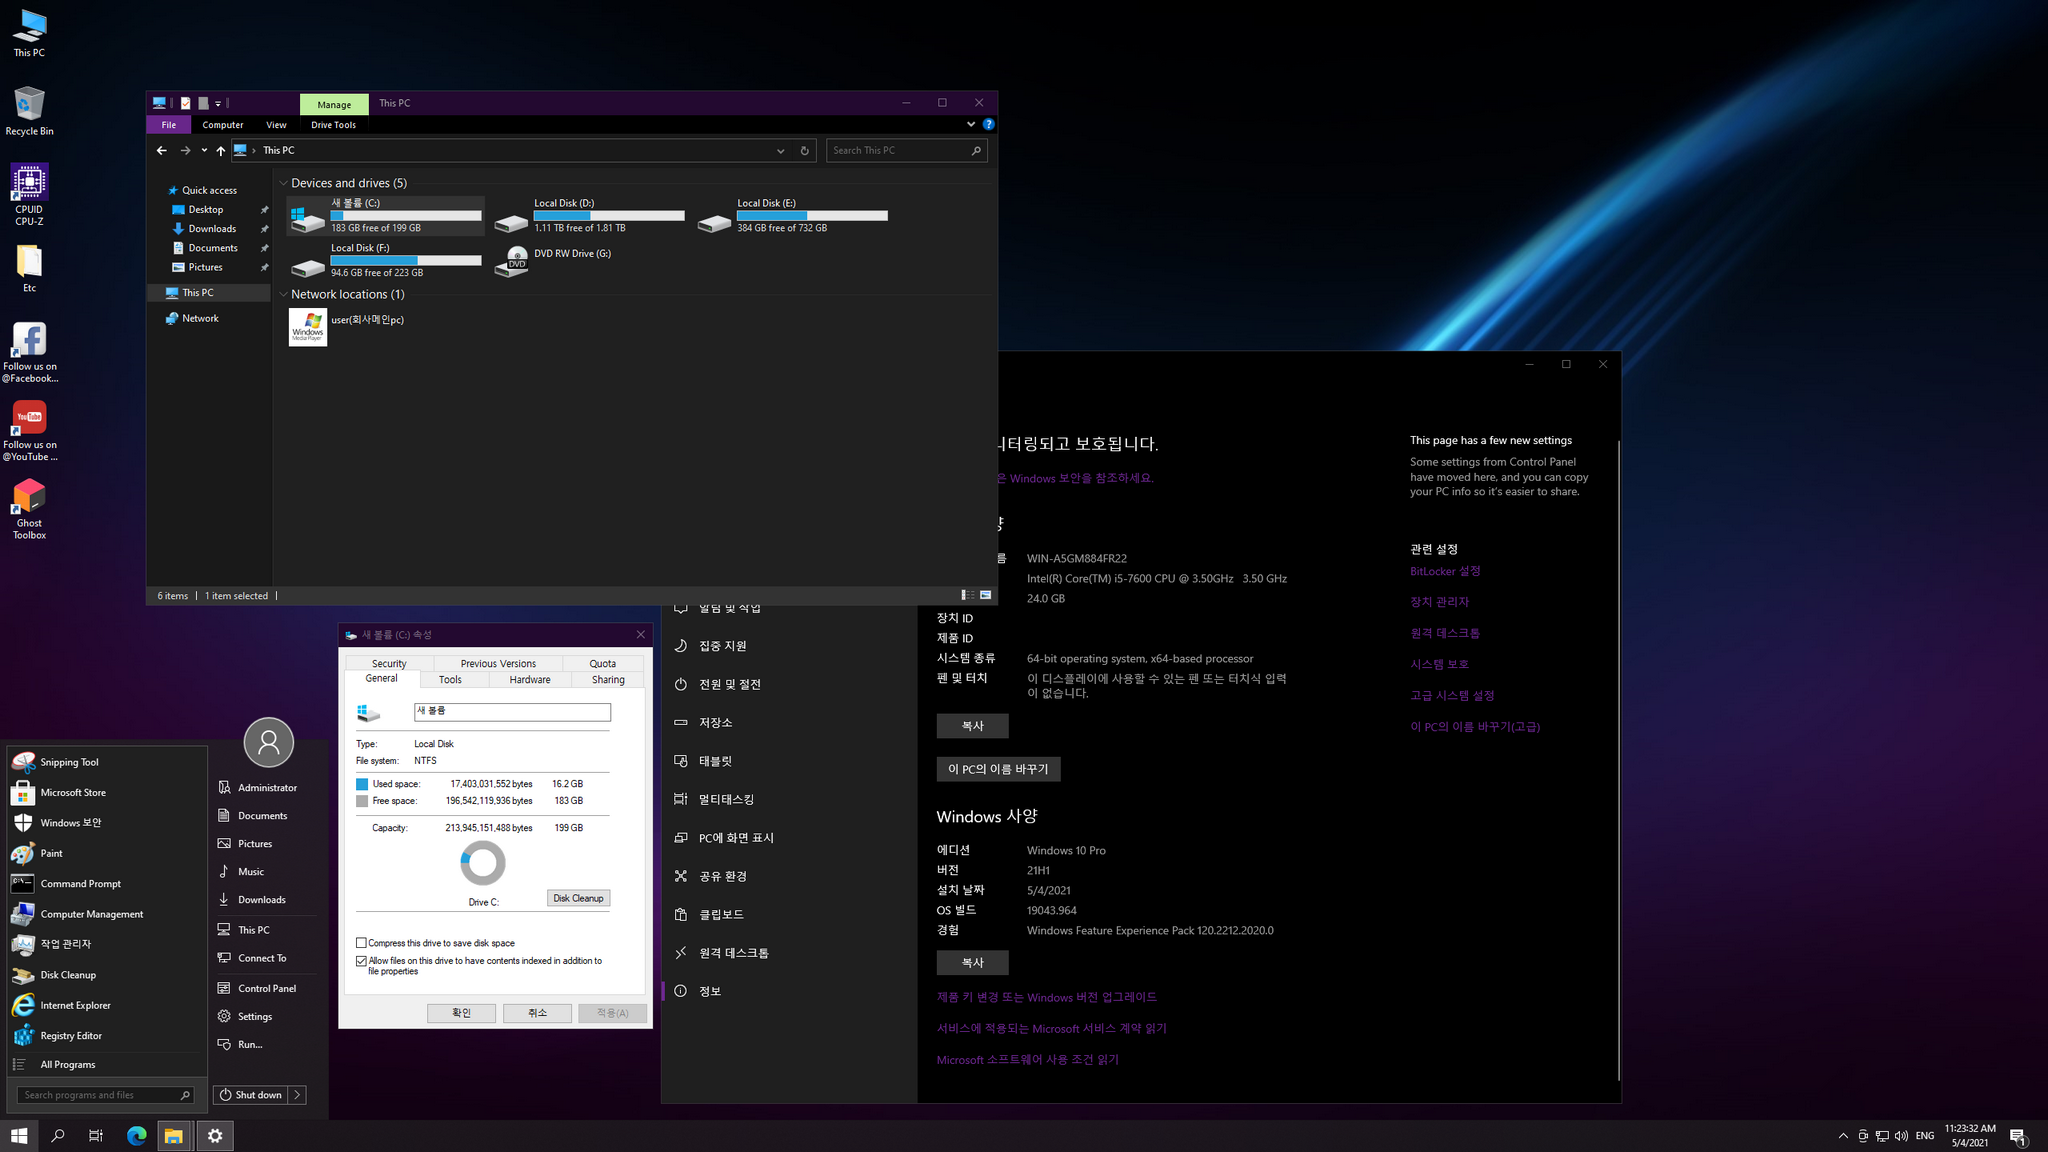
Task: Collapse Devices and drives group
Action: (284, 183)
